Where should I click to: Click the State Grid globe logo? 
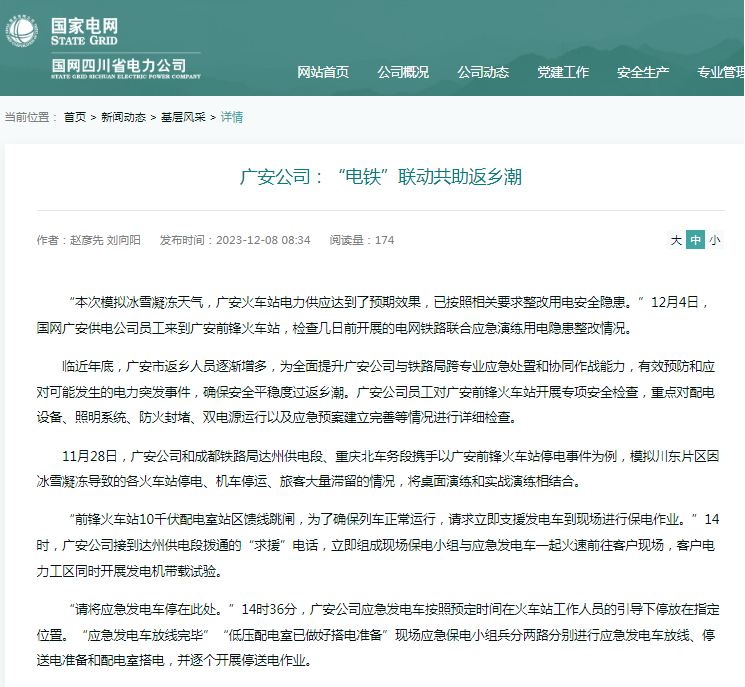coord(21,31)
